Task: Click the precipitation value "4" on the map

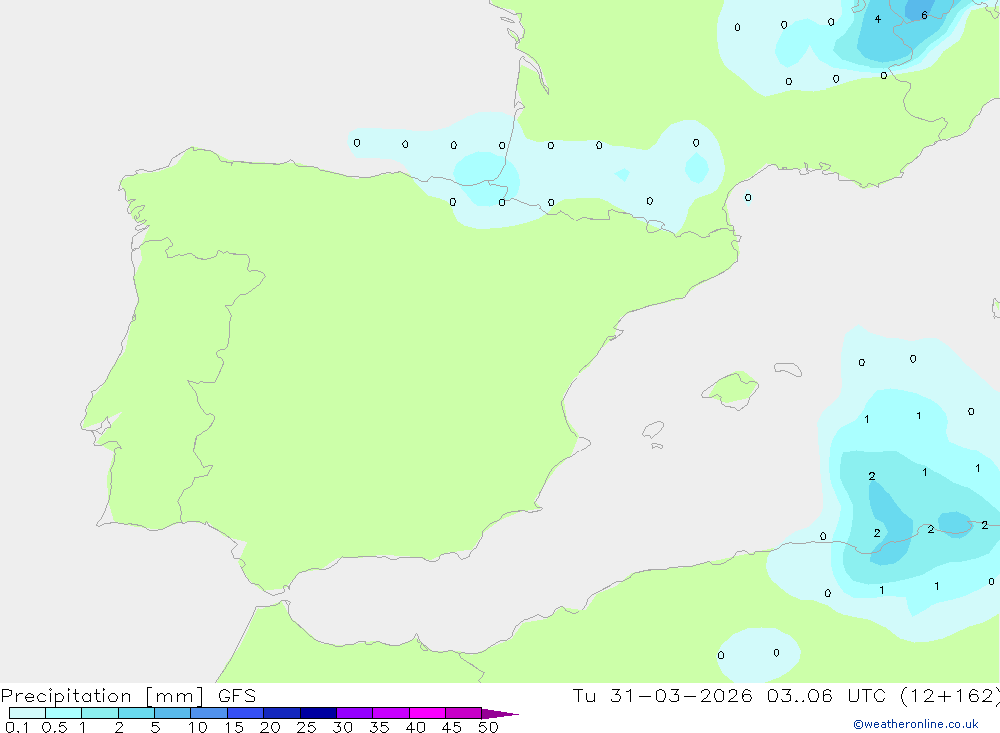Action: (x=878, y=19)
